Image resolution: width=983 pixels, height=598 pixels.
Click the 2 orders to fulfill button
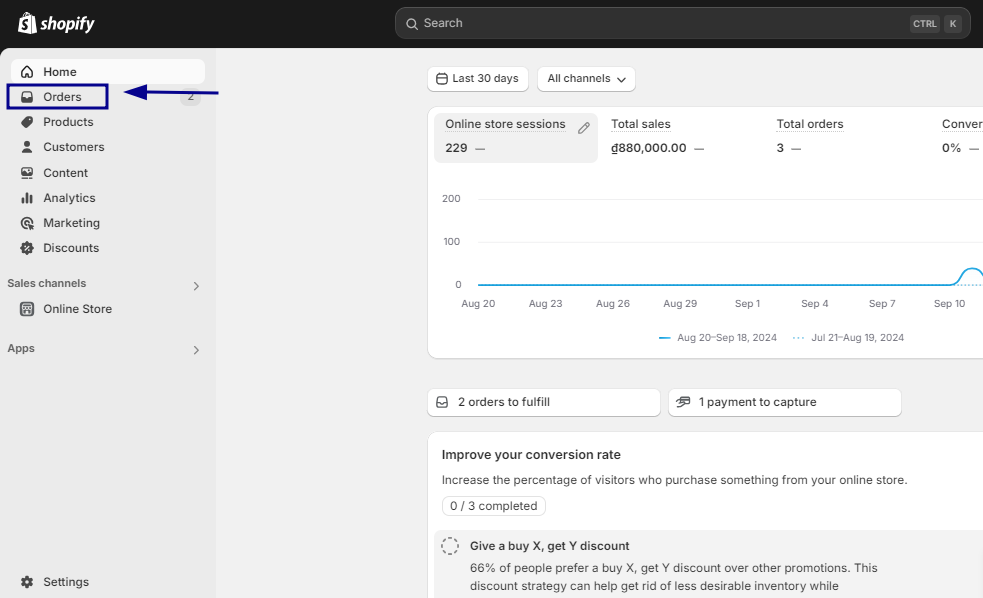(544, 402)
